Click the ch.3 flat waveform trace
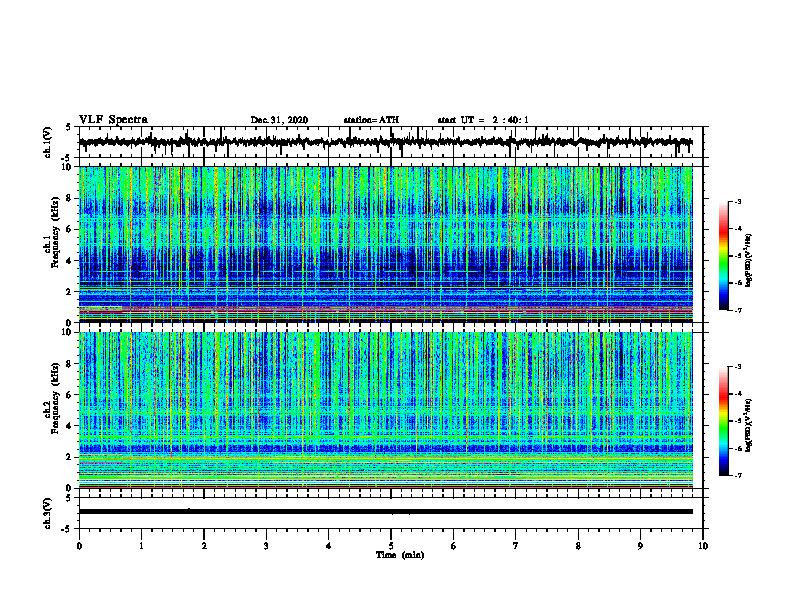The width and height of the screenshot is (792, 612). click(385, 512)
